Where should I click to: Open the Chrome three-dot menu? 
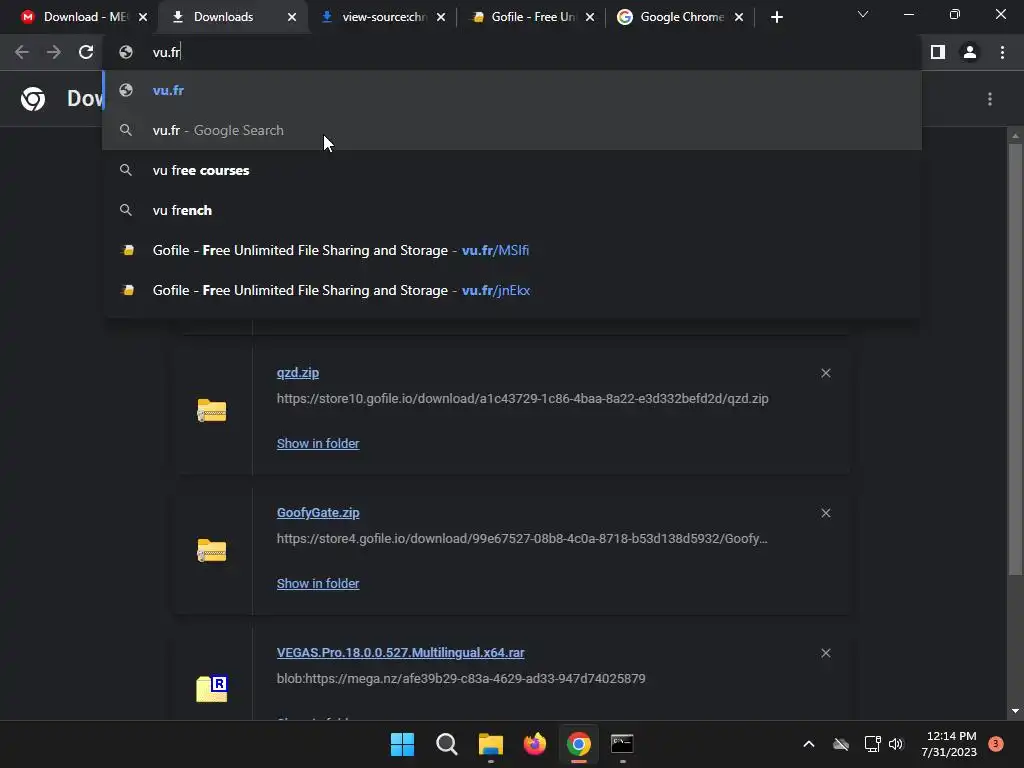click(x=1002, y=52)
